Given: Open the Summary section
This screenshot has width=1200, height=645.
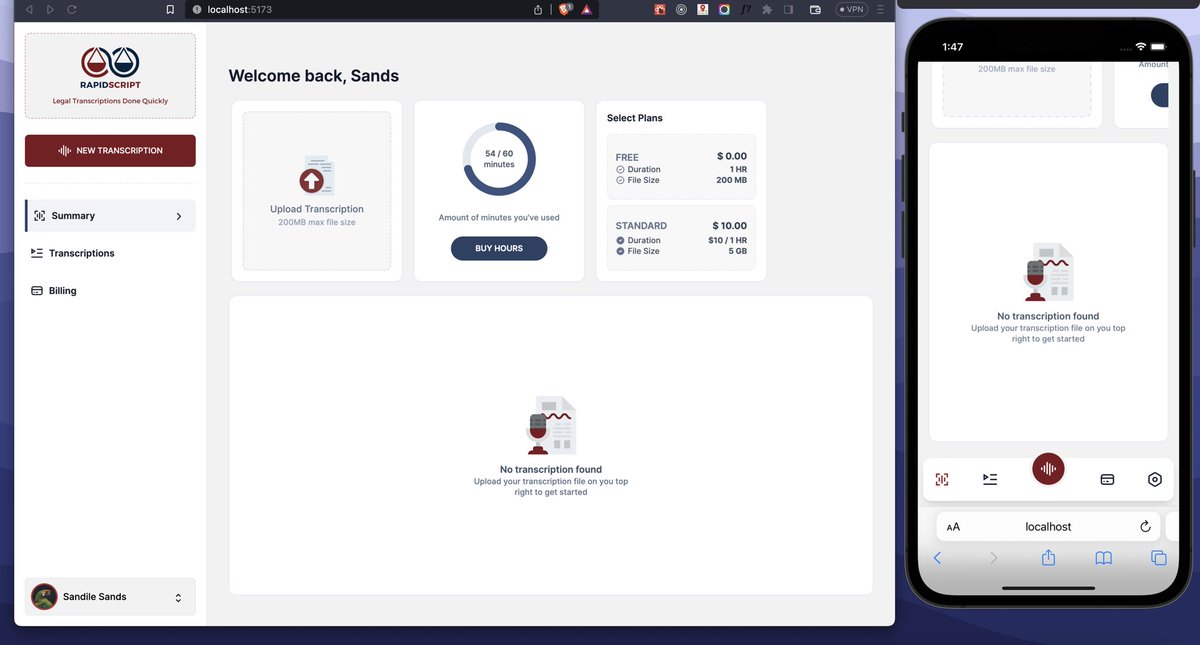Looking at the screenshot, I should (110, 215).
